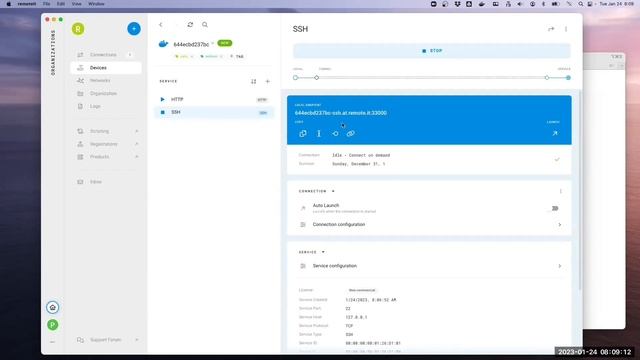Click the third icon in the blue panel's Copy row

[335, 133]
